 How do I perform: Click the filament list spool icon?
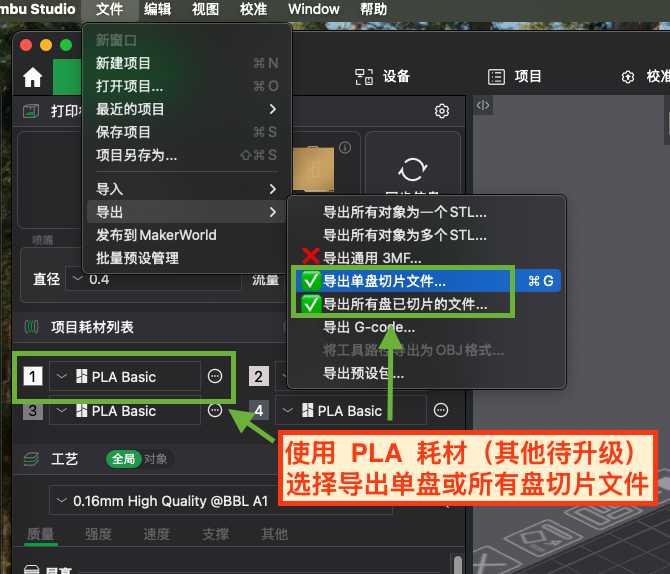(x=32, y=327)
